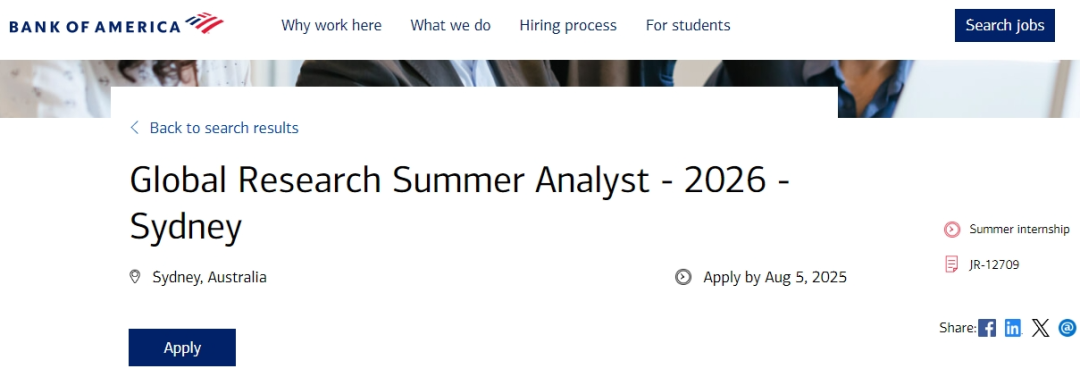Viewport: 1080px width, 377px height.
Task: Click the back chevron arrow
Action: point(134,128)
